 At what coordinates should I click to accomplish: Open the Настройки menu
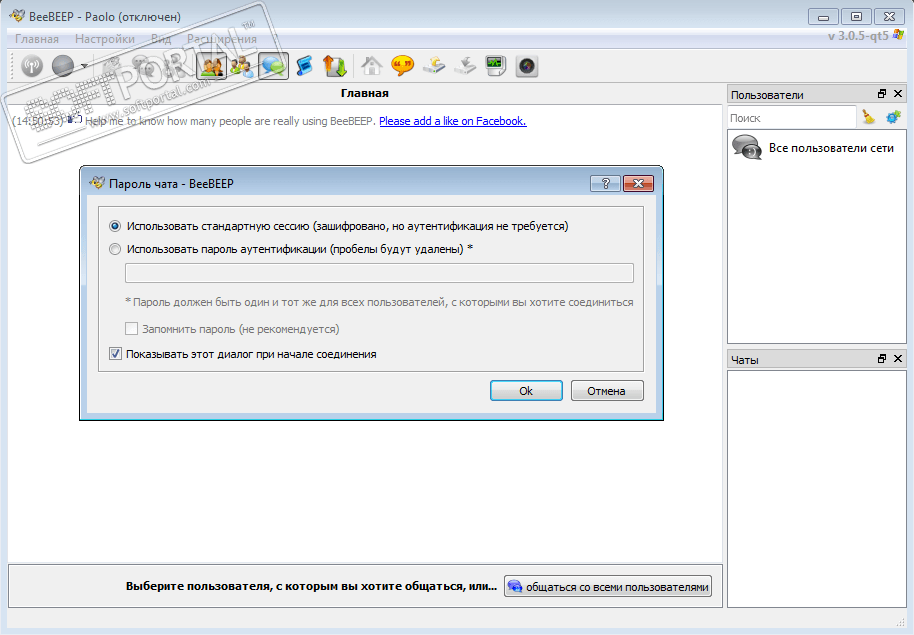(105, 39)
